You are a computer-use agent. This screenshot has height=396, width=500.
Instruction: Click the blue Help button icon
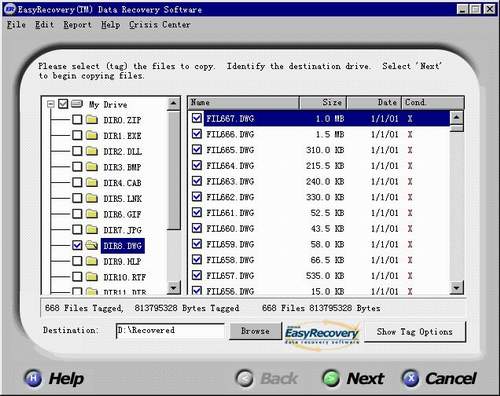click(x=33, y=378)
